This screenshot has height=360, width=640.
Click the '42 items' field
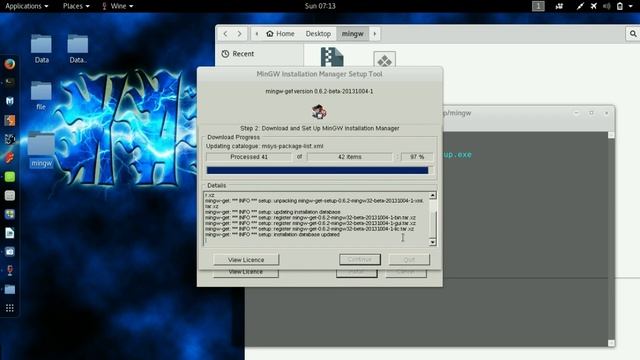point(350,157)
